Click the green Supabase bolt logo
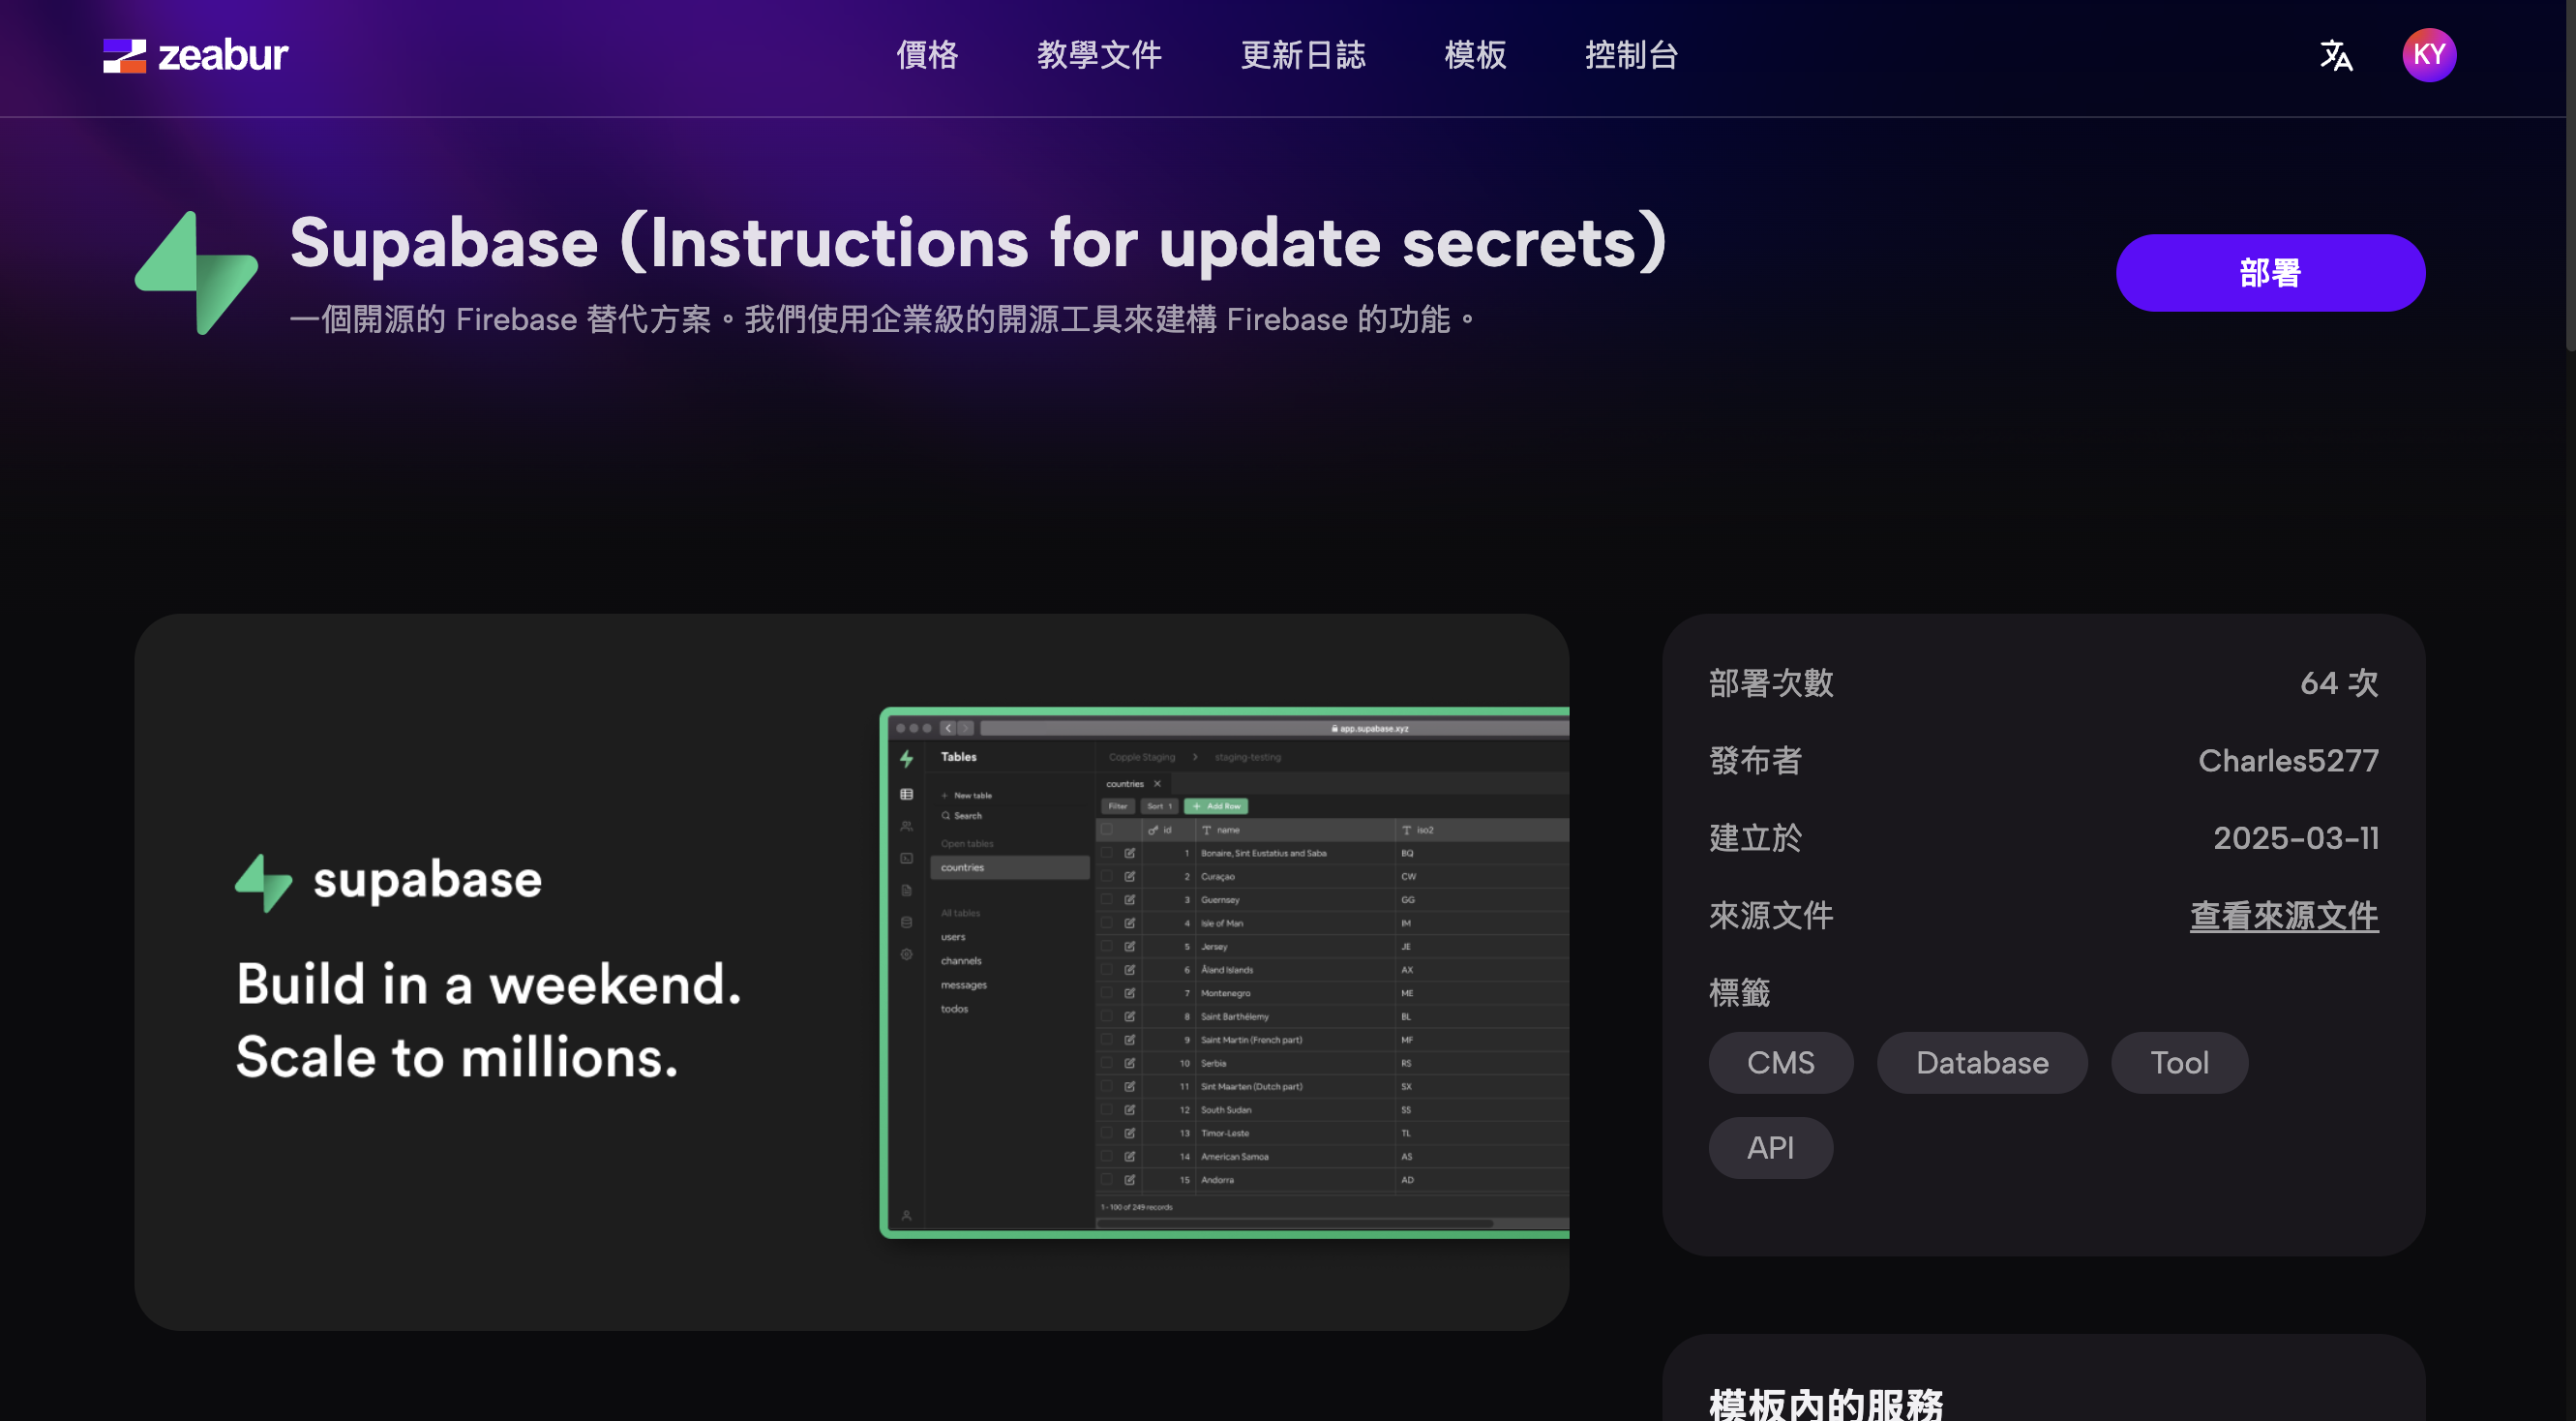This screenshot has height=1421, width=2576. click(x=197, y=272)
